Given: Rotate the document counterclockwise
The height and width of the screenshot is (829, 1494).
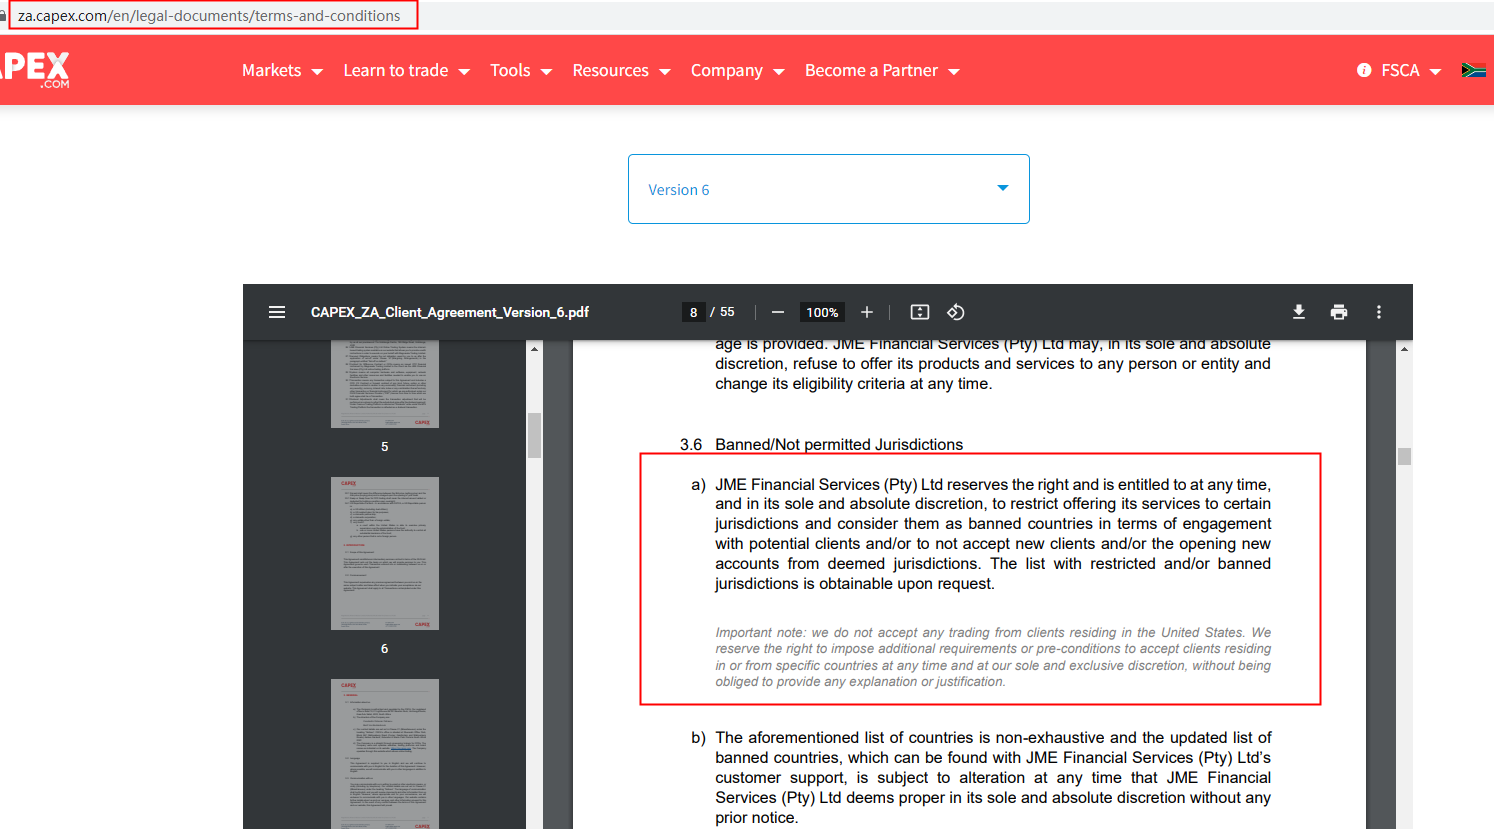Looking at the screenshot, I should point(956,312).
